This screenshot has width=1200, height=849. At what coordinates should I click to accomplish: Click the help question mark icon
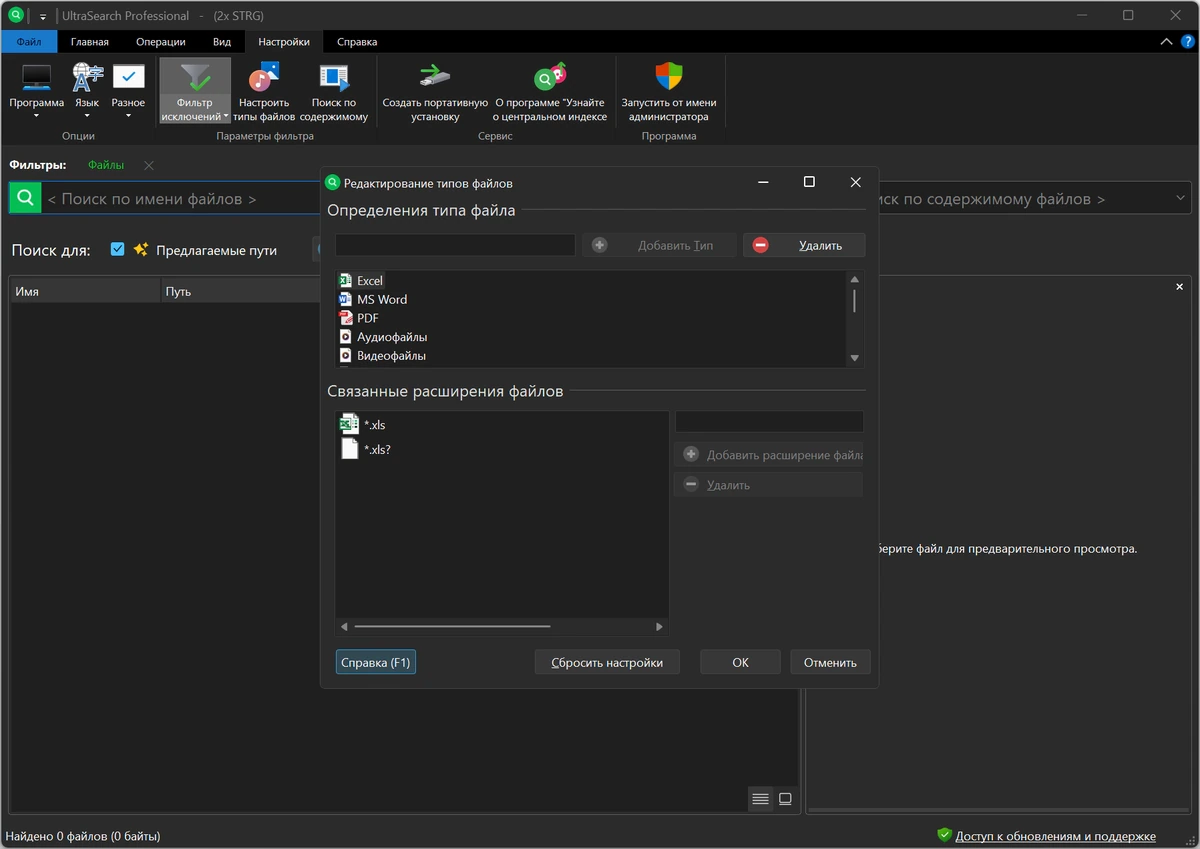(1187, 42)
